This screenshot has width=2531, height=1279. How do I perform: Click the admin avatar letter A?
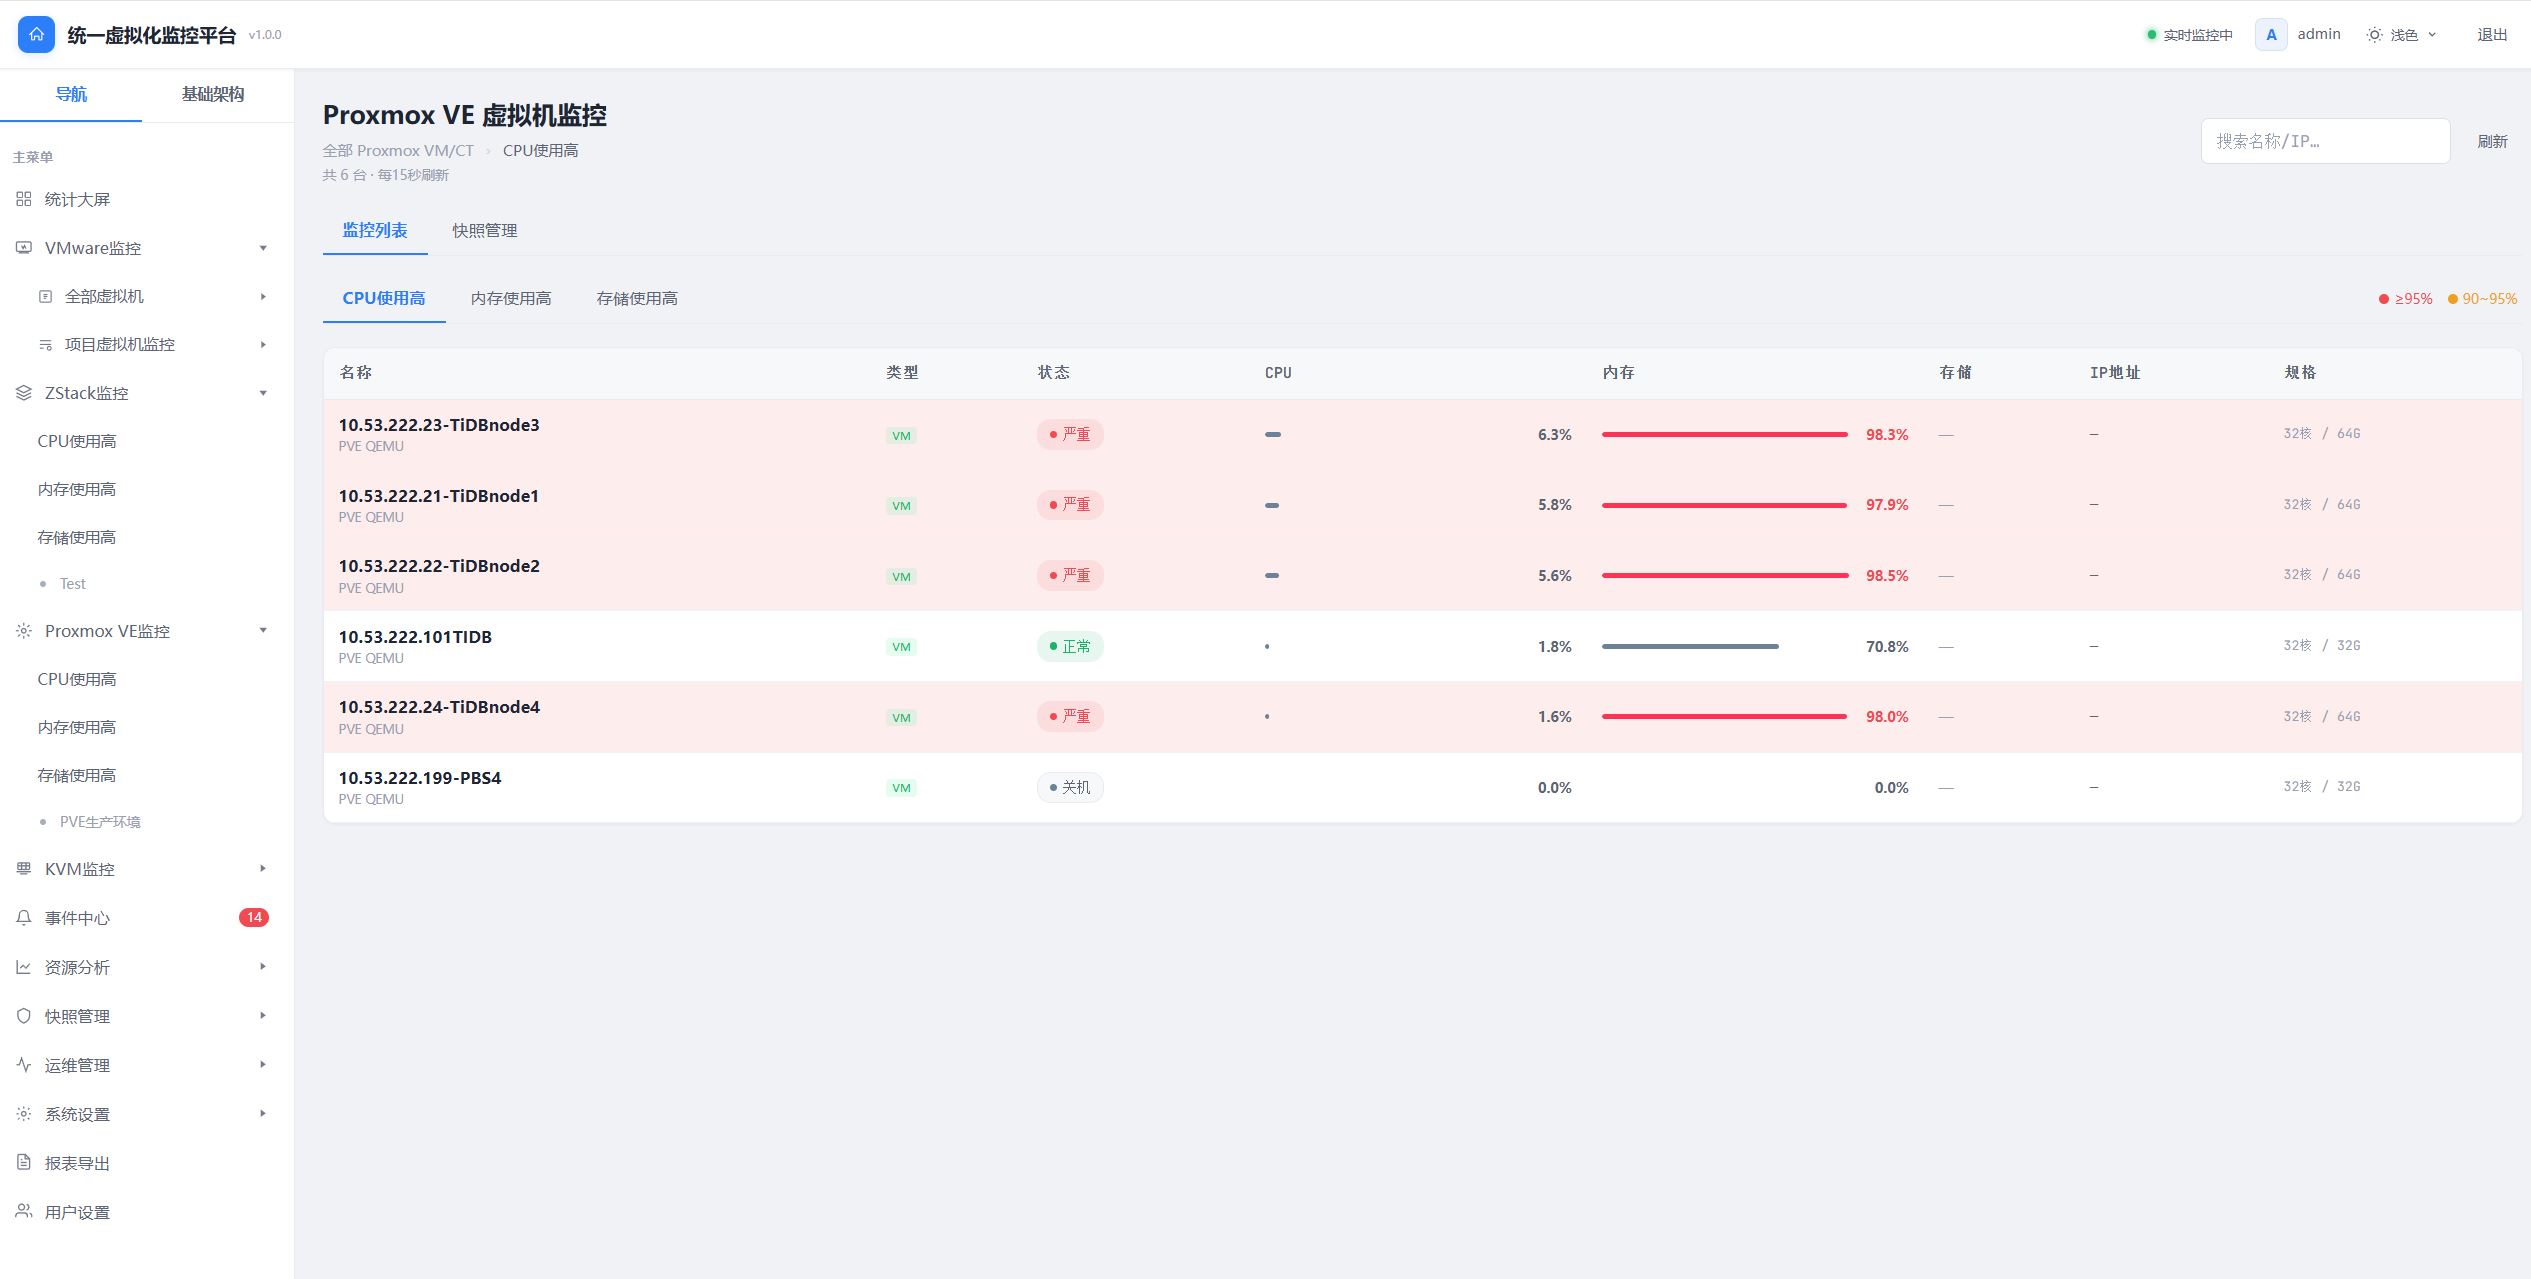click(2271, 34)
